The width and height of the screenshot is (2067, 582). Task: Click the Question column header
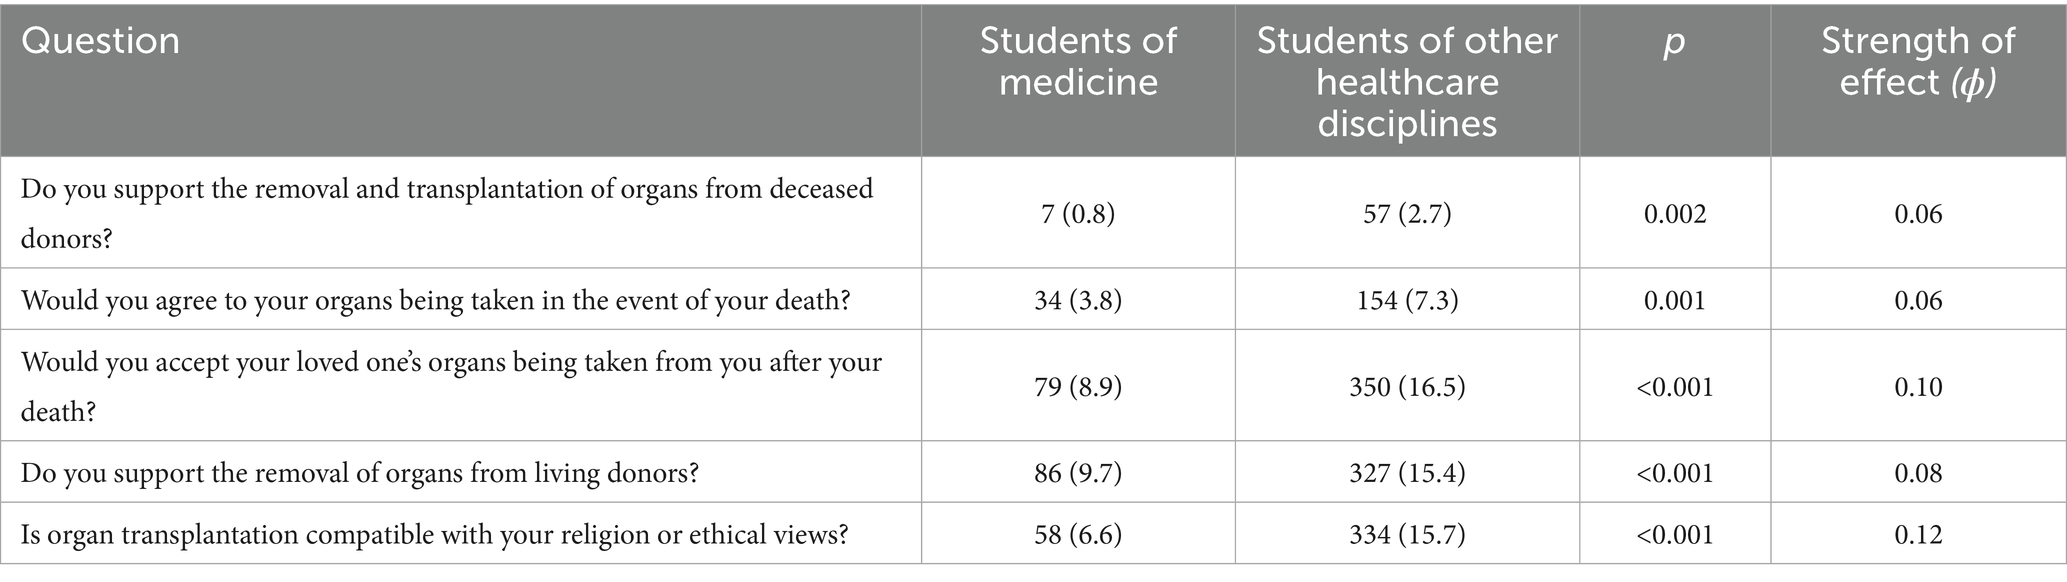pos(101,42)
